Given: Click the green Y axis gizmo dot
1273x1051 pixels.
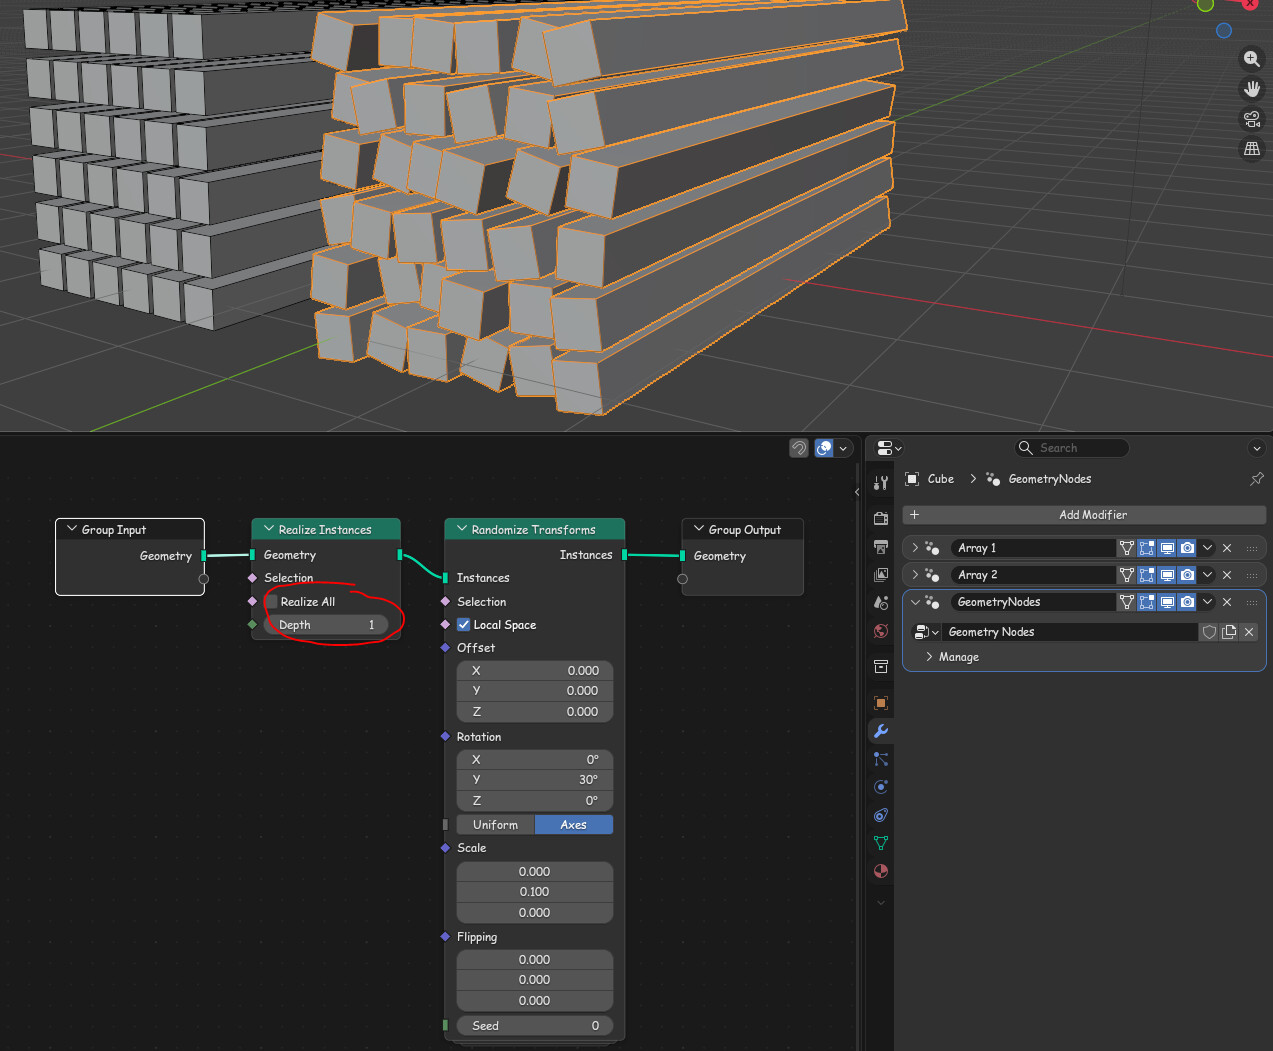Looking at the screenshot, I should point(1206,5).
